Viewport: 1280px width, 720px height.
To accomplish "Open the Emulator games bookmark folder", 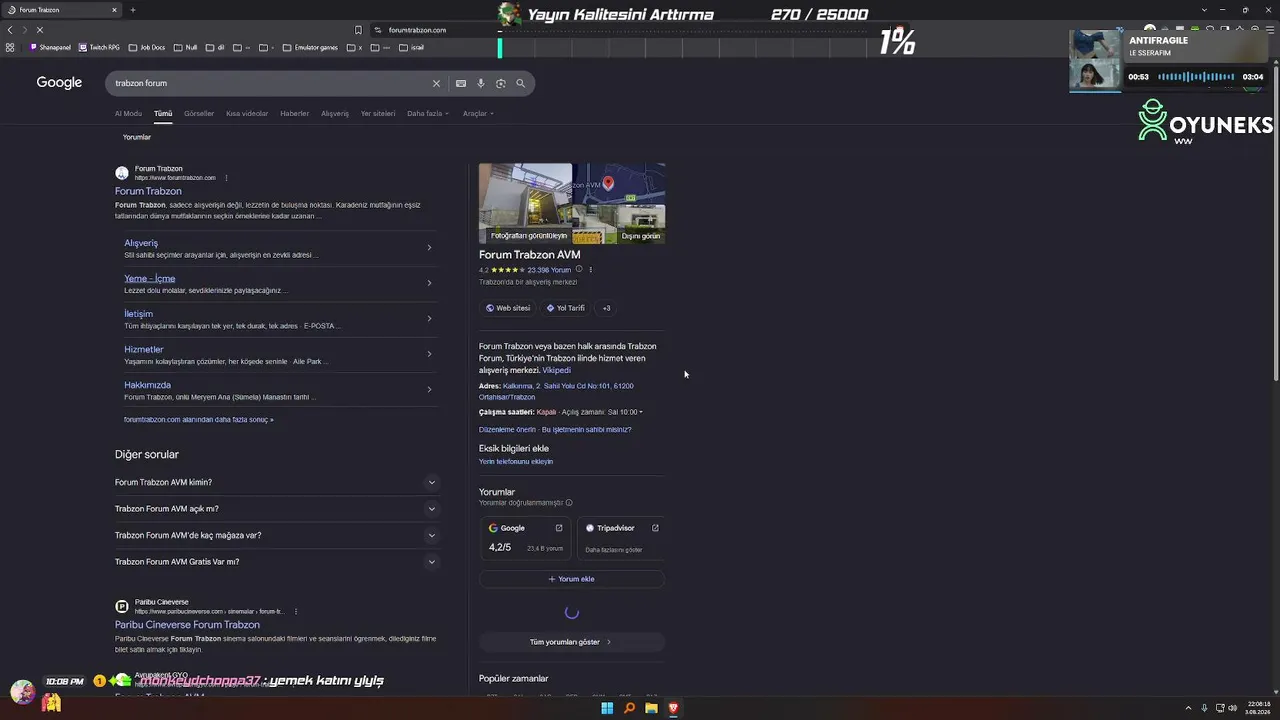I will click(x=310, y=47).
